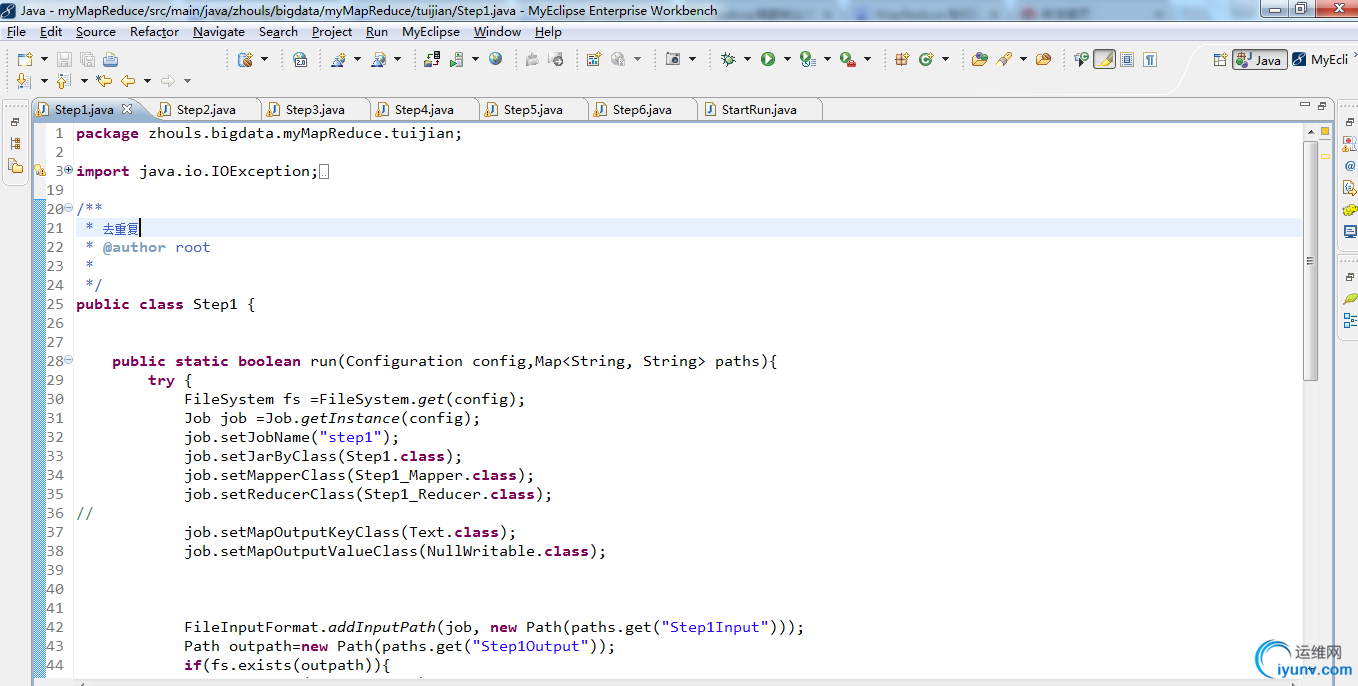Open the Console monitor view icon
The image size is (1358, 686).
1350,232
